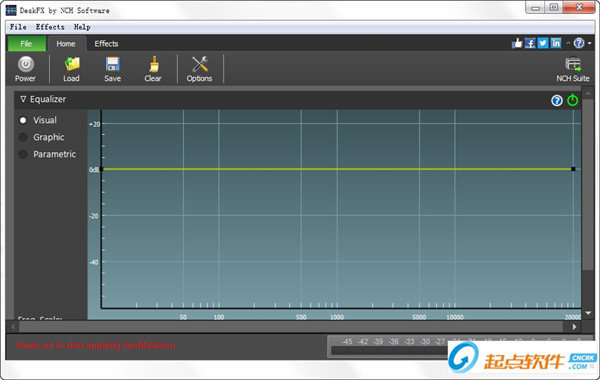
Task: Save the current preset
Action: coord(112,69)
